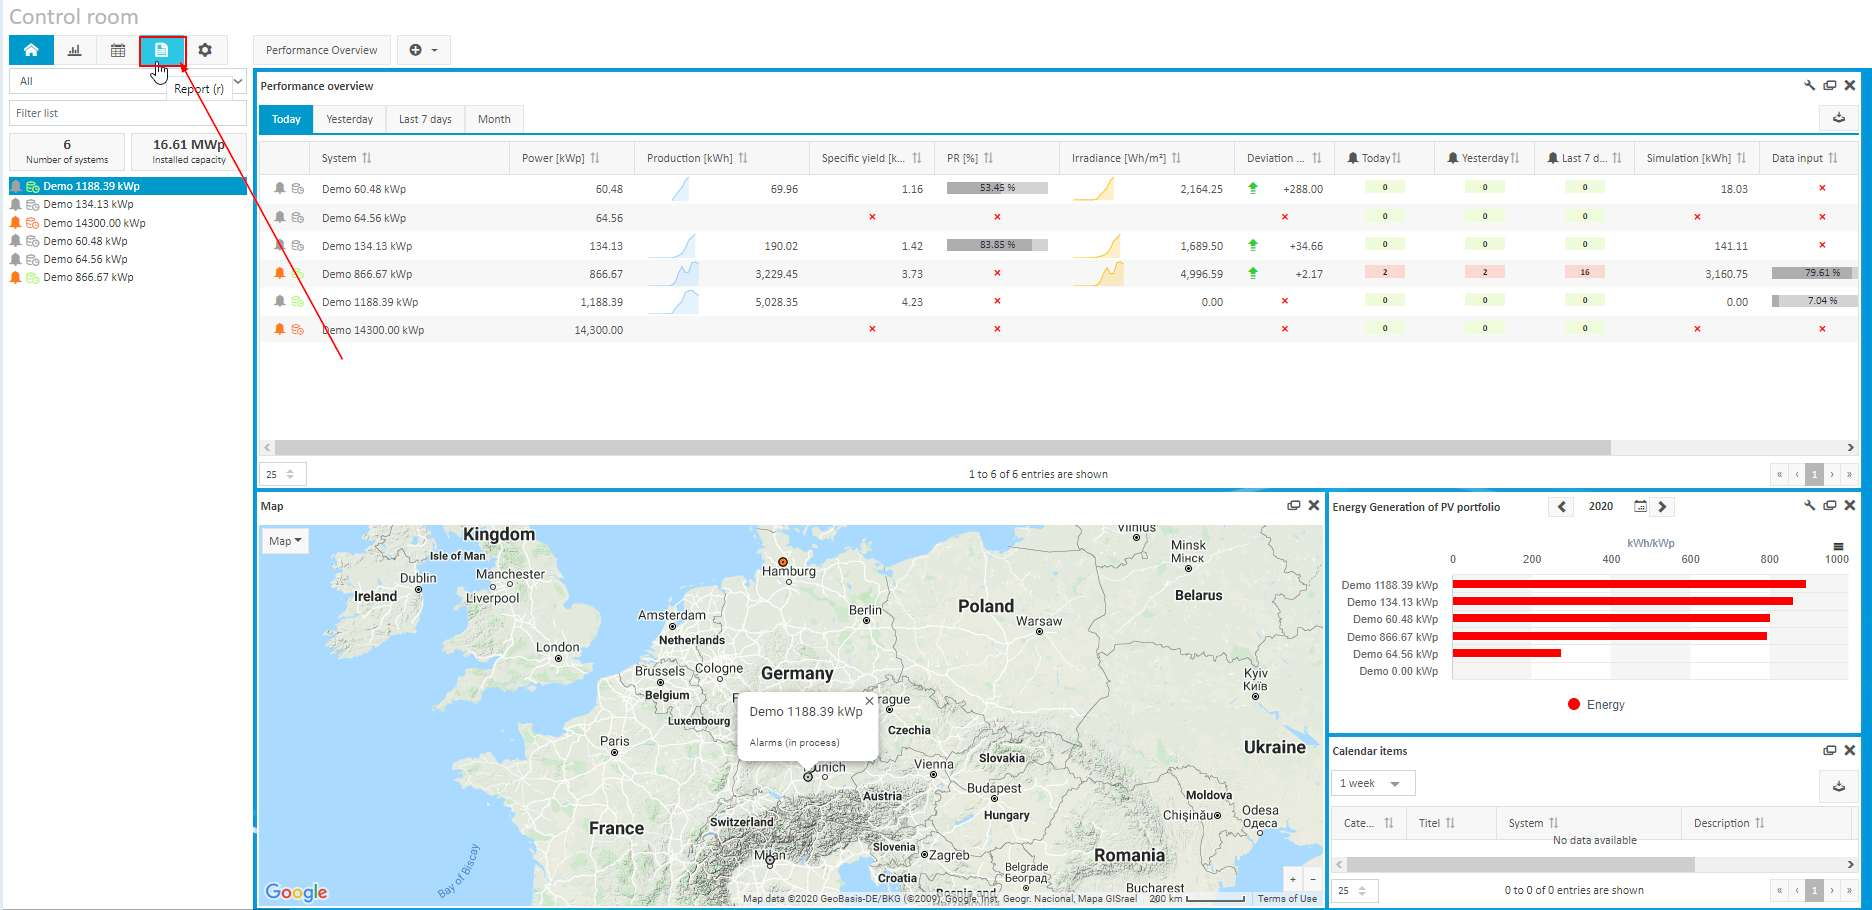Viewport: 1872px width, 910px height.
Task: Open the chart evaluation icon
Action: (x=74, y=50)
